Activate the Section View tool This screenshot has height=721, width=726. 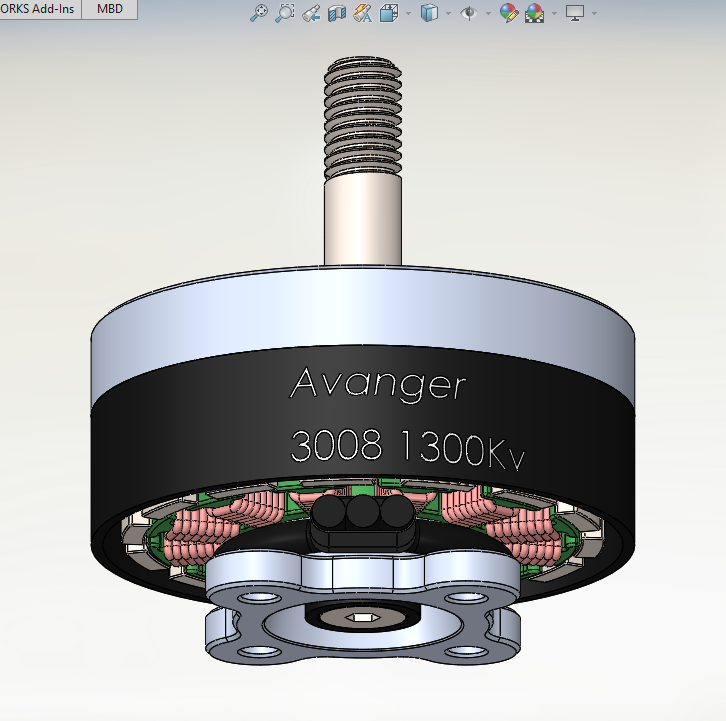(x=337, y=13)
